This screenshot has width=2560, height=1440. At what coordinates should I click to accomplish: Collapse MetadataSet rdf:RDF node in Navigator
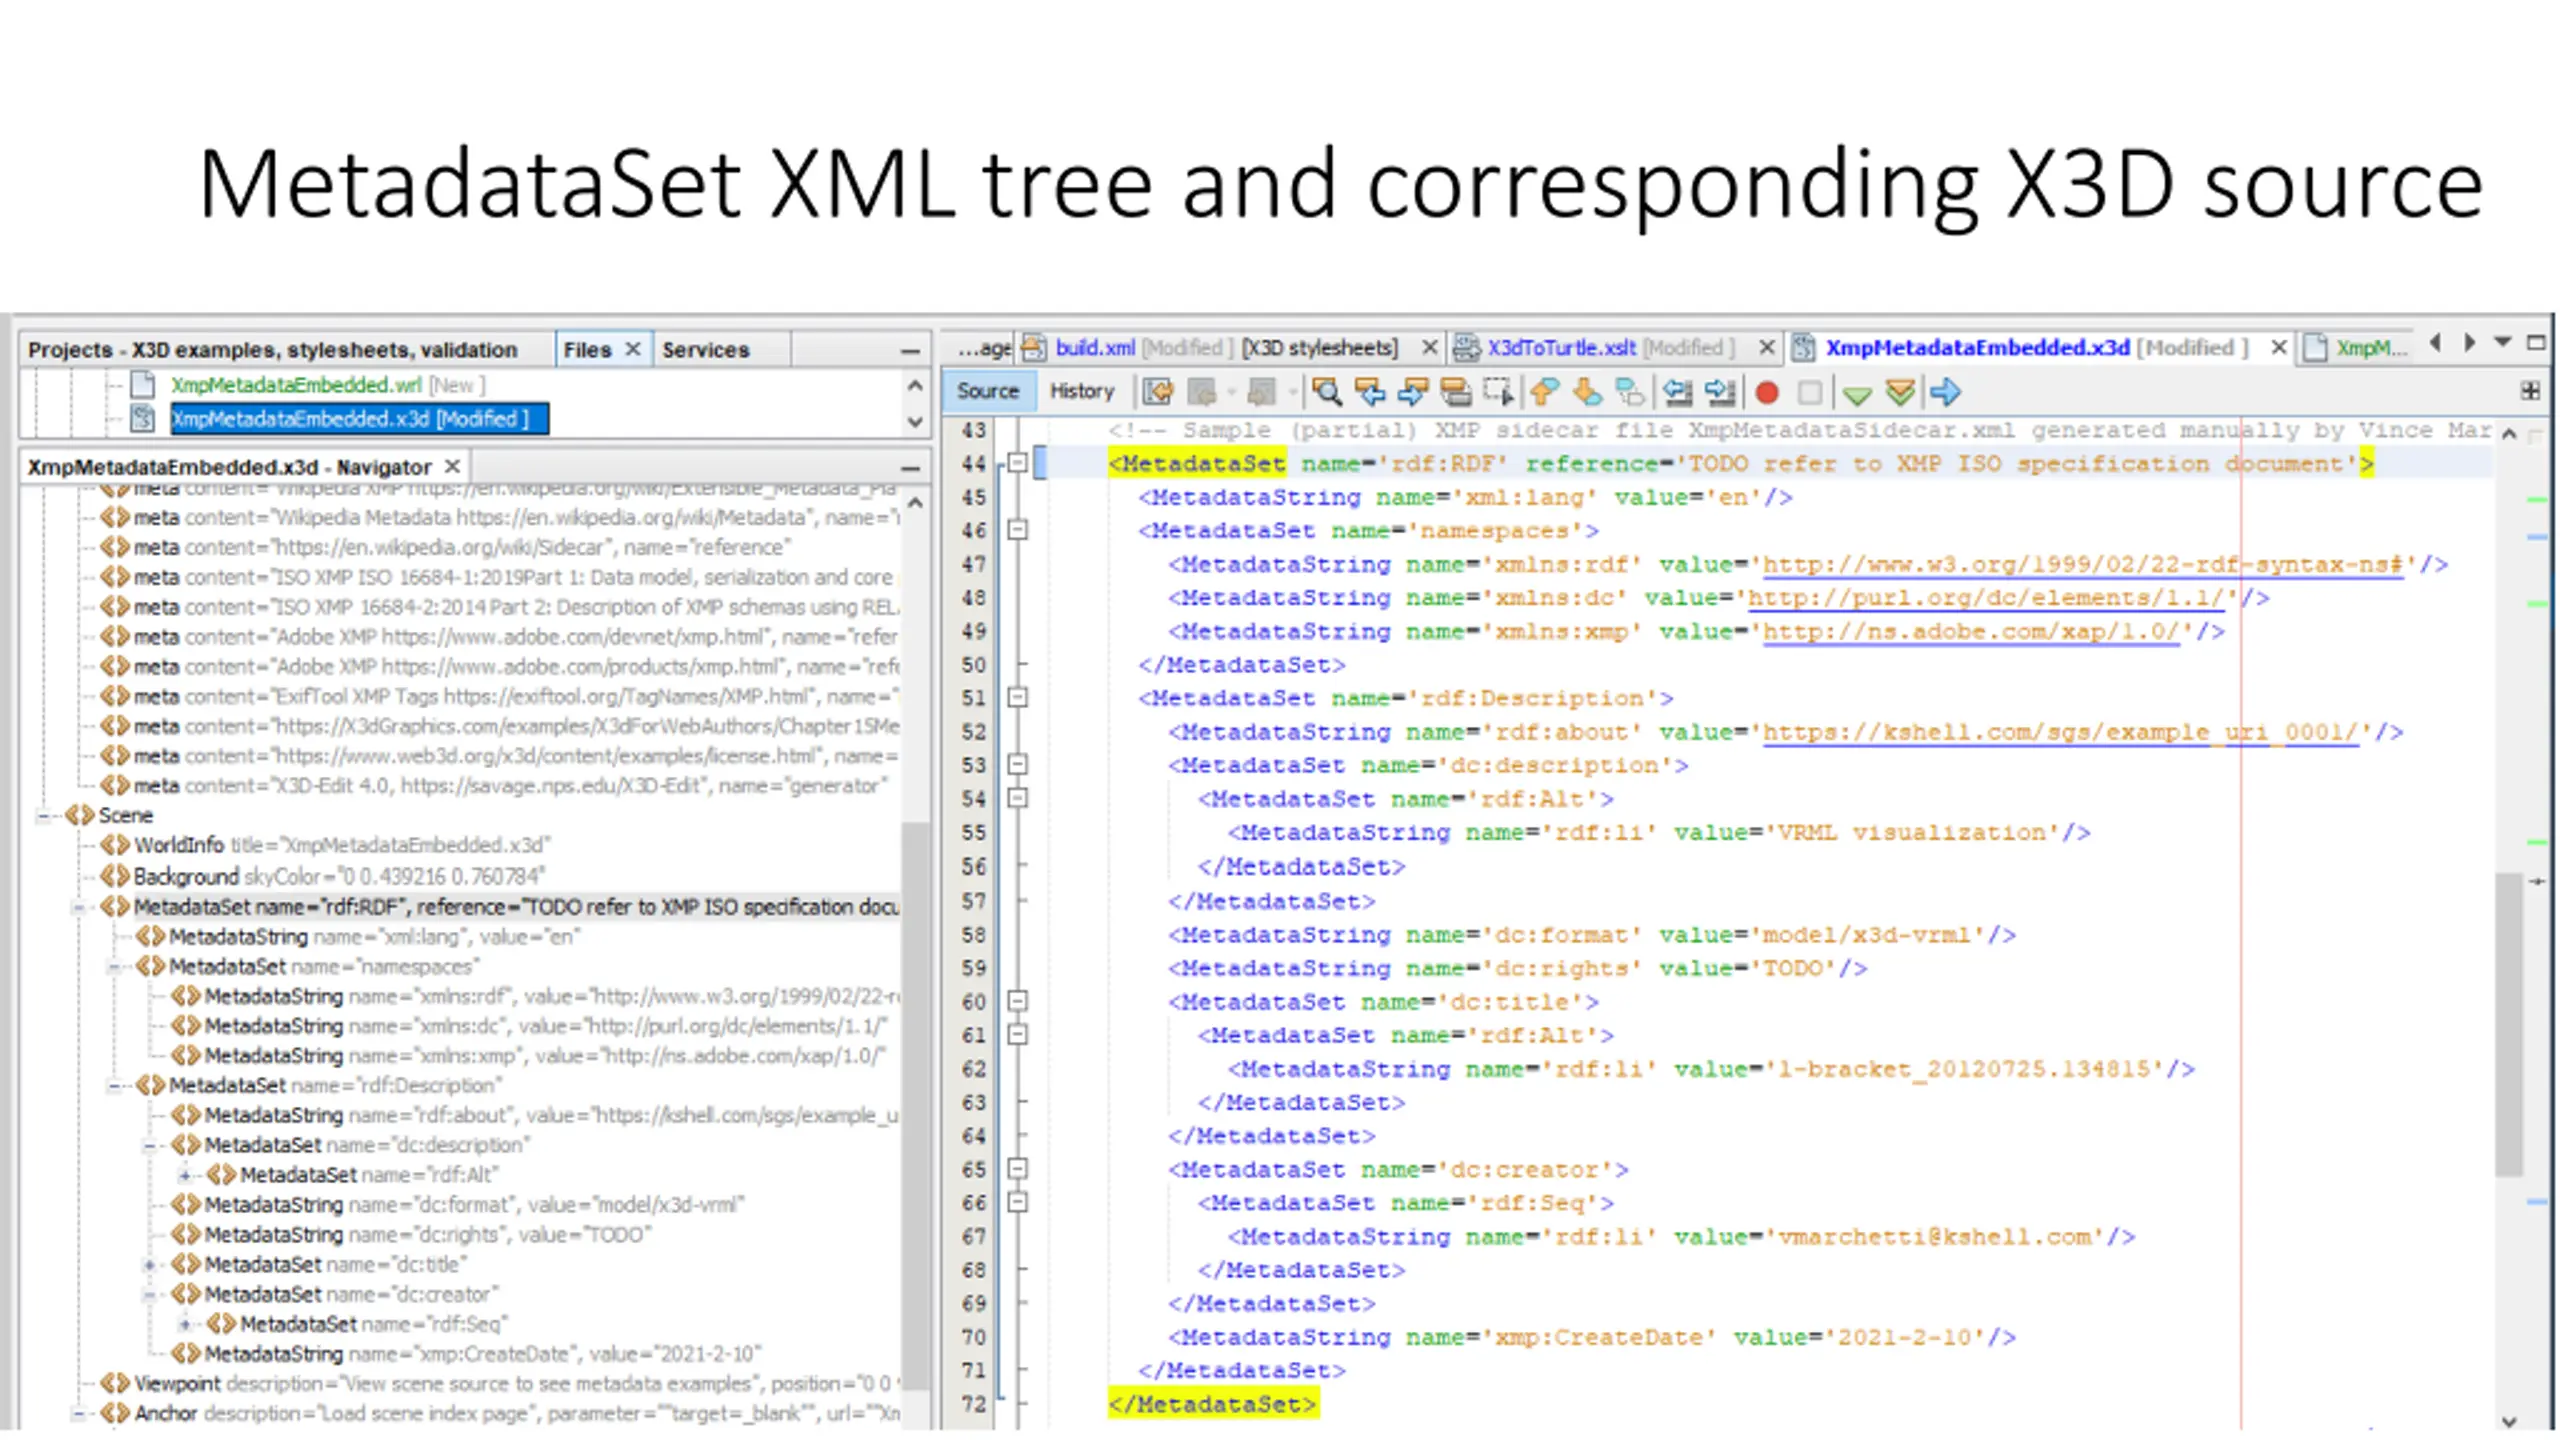(x=79, y=907)
